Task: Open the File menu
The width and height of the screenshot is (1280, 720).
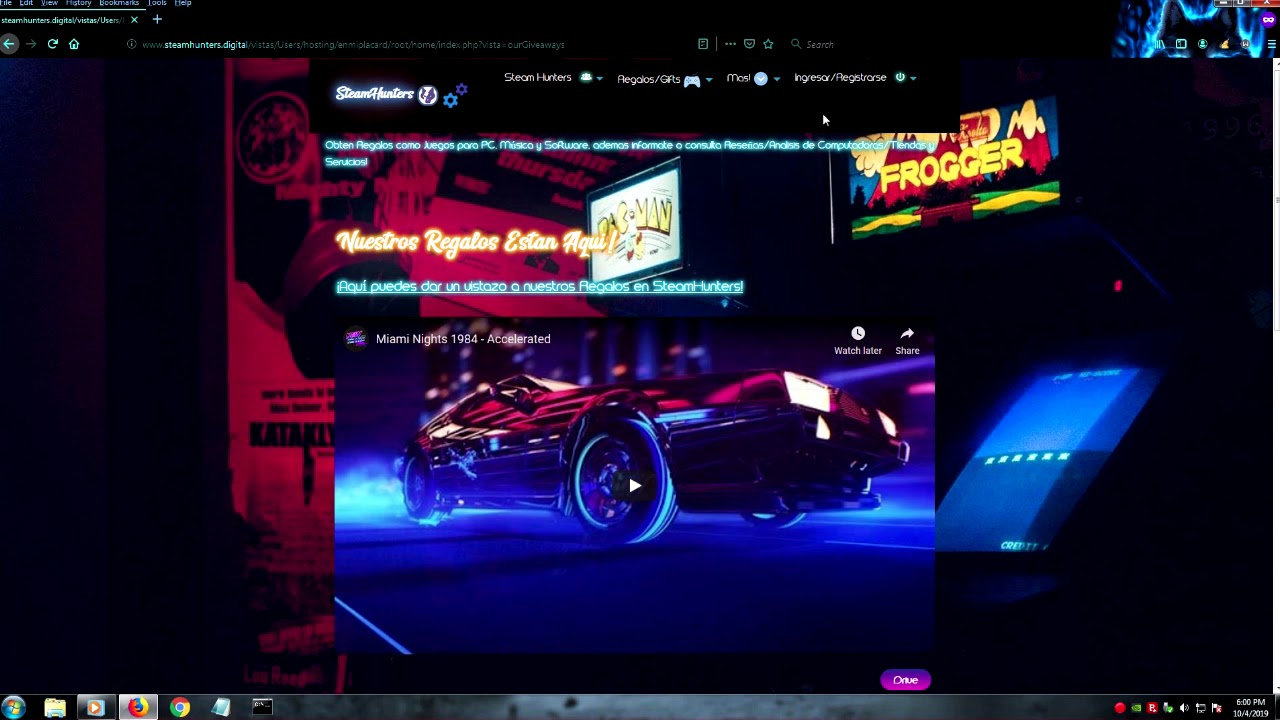Action: (6, 3)
